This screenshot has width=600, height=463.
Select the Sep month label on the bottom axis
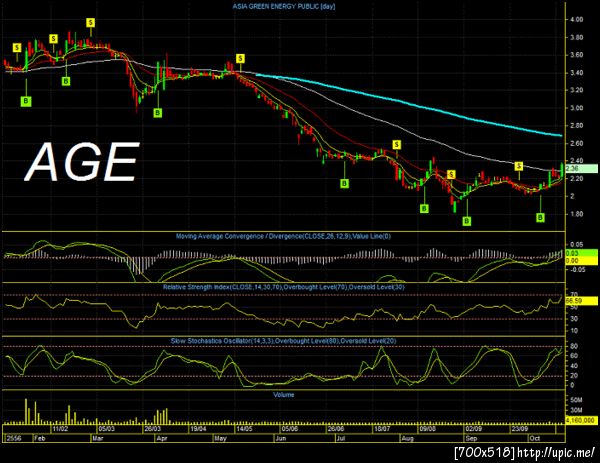(471, 438)
